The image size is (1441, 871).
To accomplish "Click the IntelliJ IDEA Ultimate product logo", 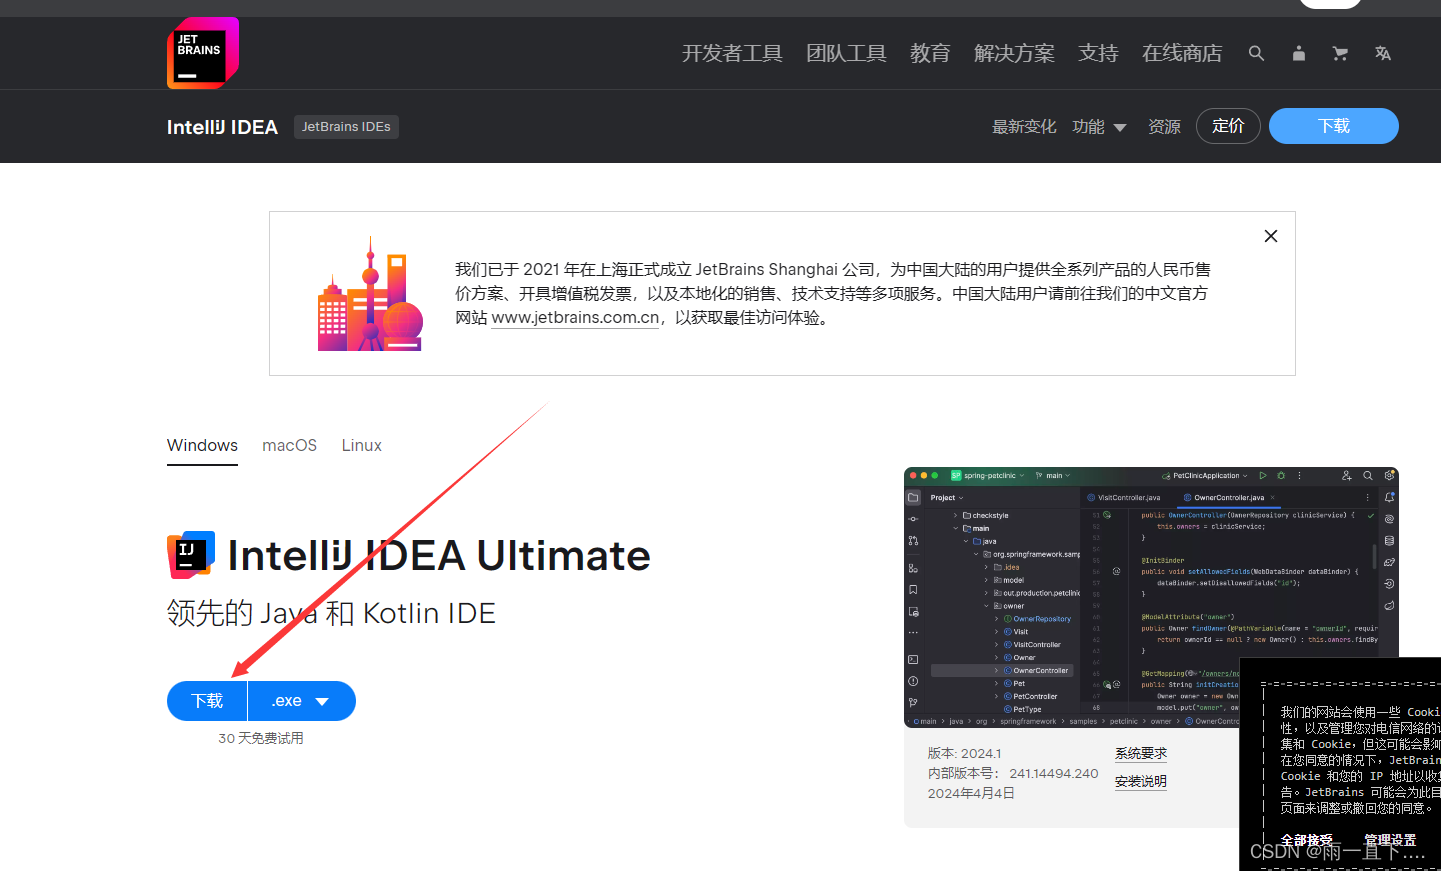I will pyautogui.click(x=191, y=555).
